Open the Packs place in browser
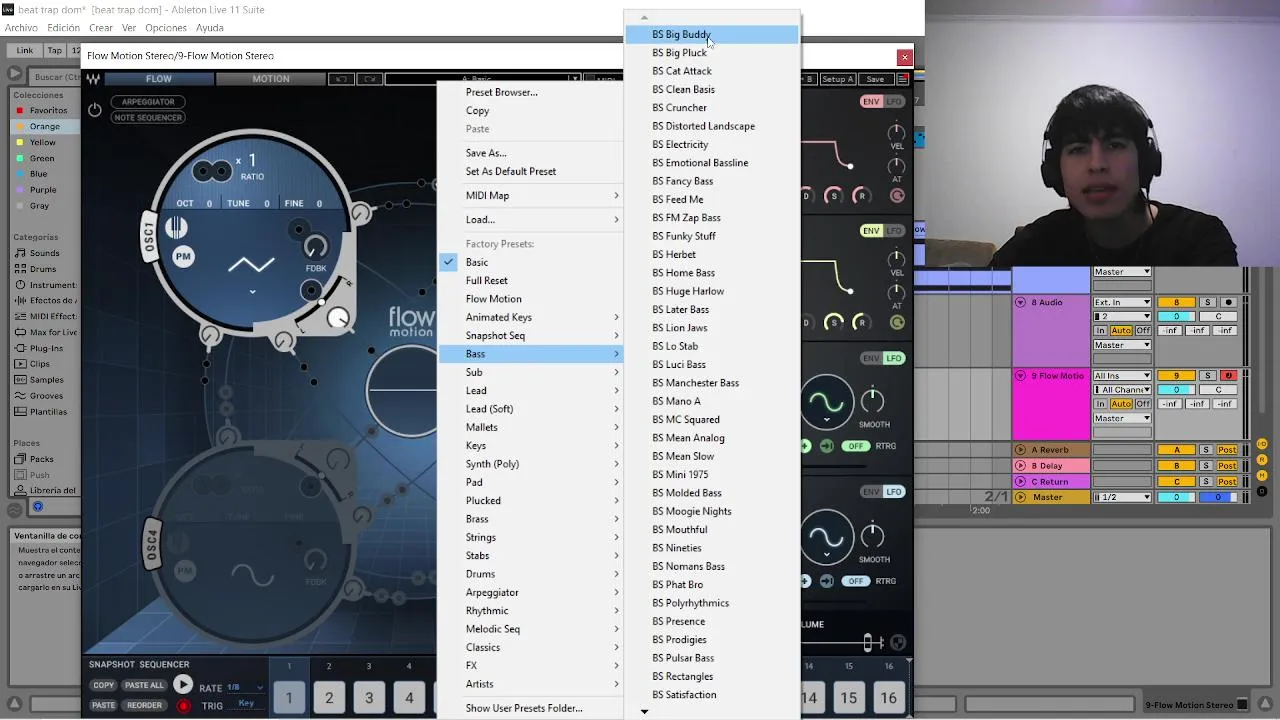This screenshot has width=1280, height=720. click(41, 459)
